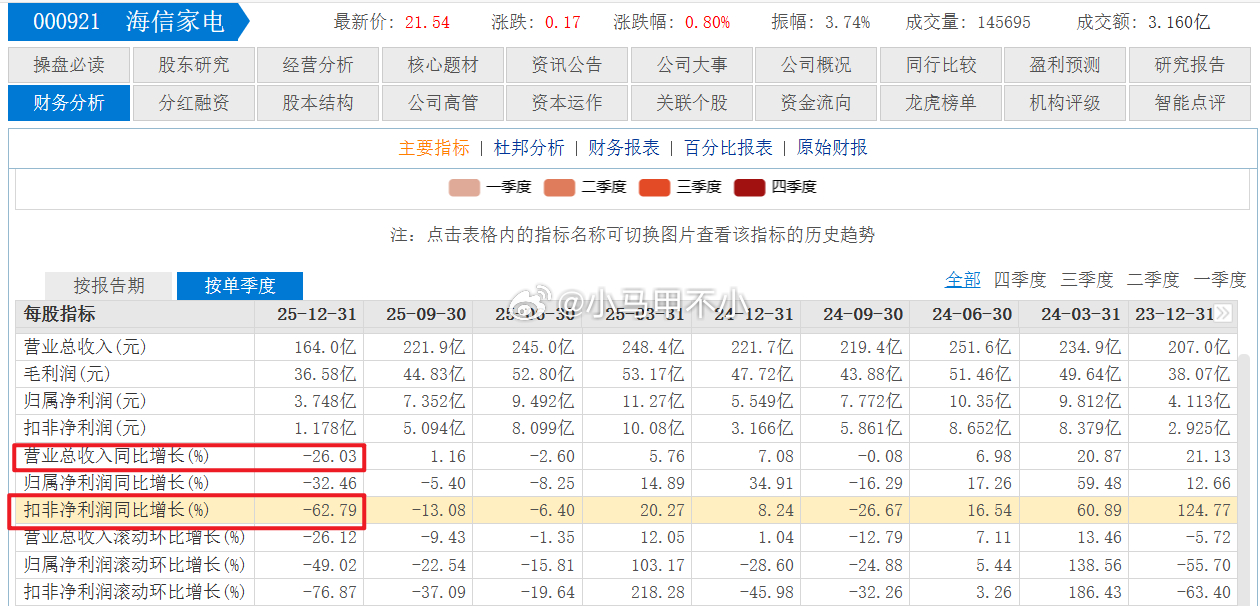1260x606 pixels.
Task: Navigate to 资金流向
Action: 816,102
